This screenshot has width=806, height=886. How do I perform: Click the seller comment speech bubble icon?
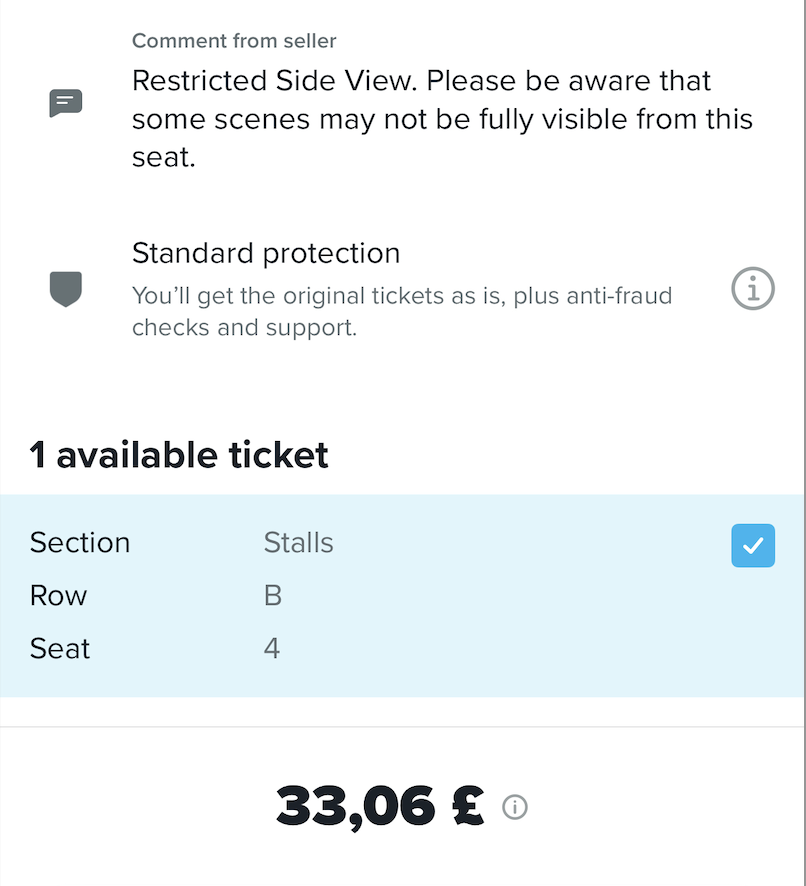66,102
